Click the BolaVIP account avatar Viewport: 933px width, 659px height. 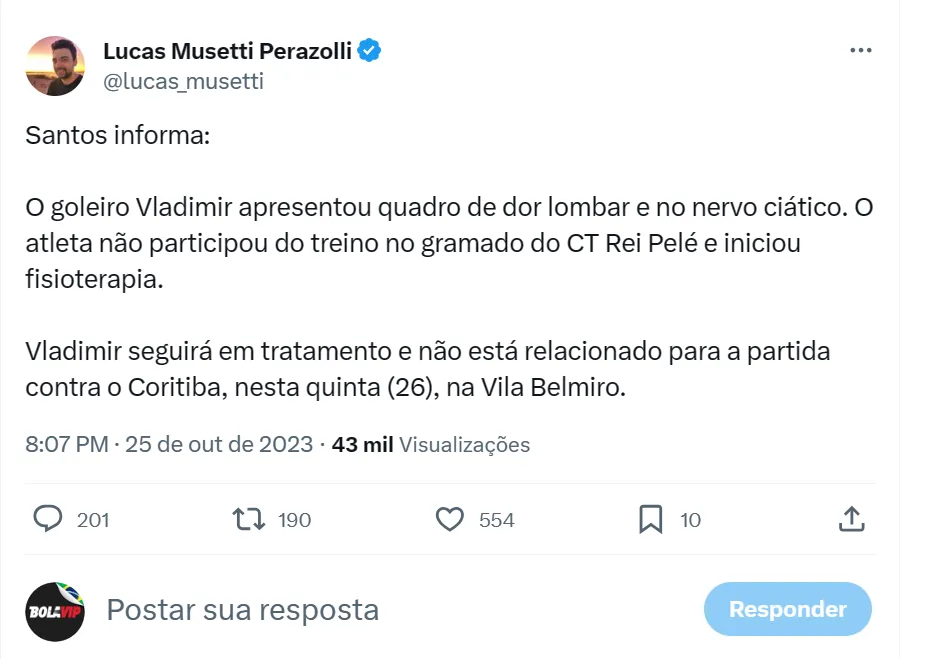coord(55,611)
